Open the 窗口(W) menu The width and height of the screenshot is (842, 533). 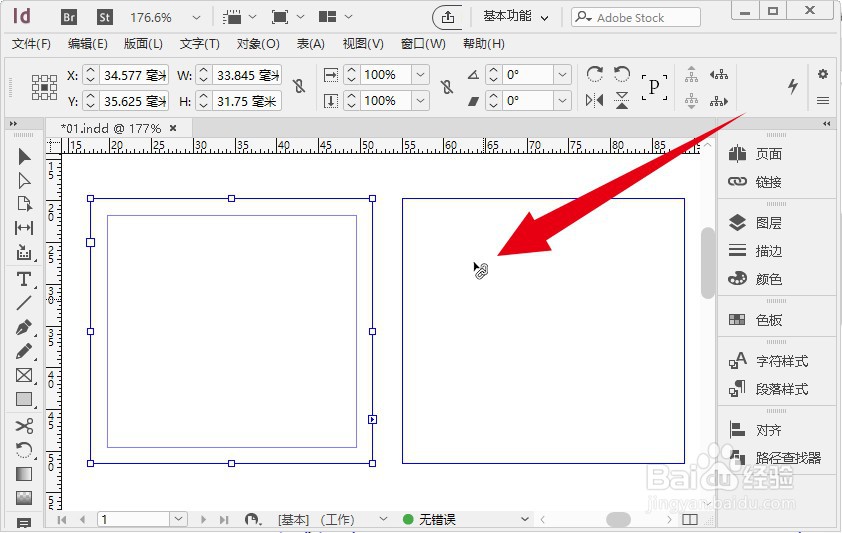pyautogui.click(x=423, y=44)
